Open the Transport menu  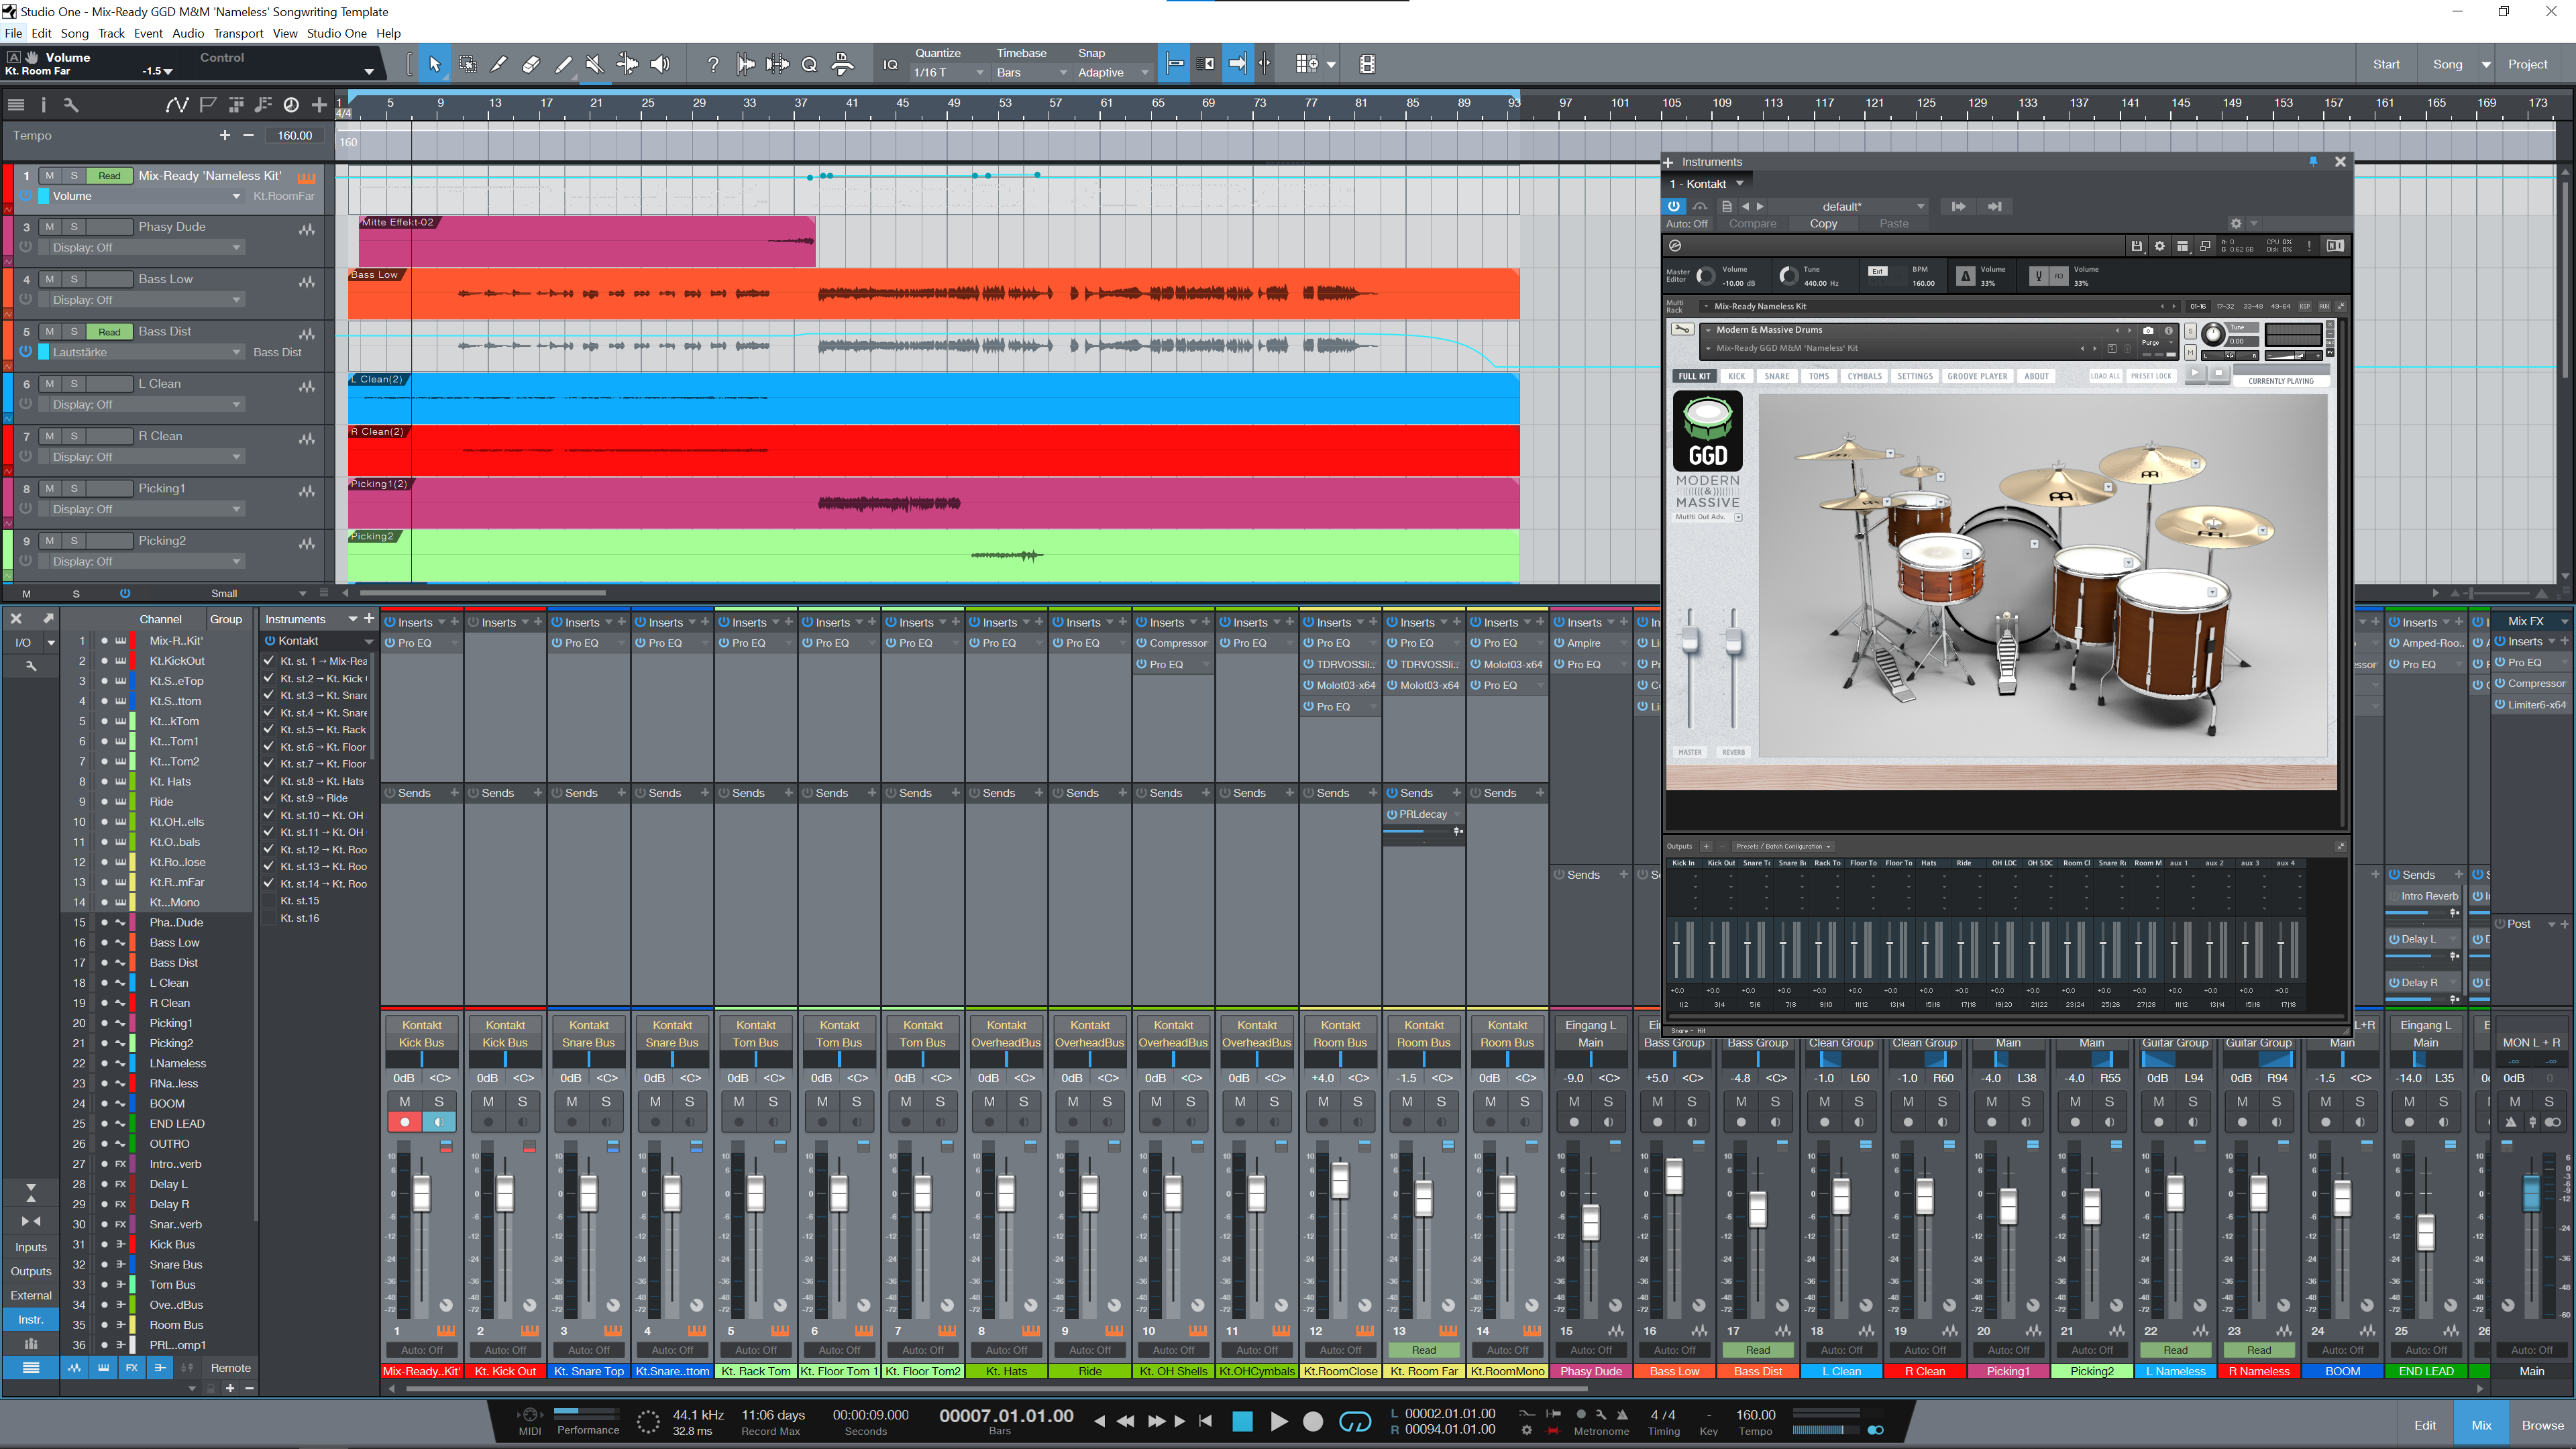pos(238,33)
